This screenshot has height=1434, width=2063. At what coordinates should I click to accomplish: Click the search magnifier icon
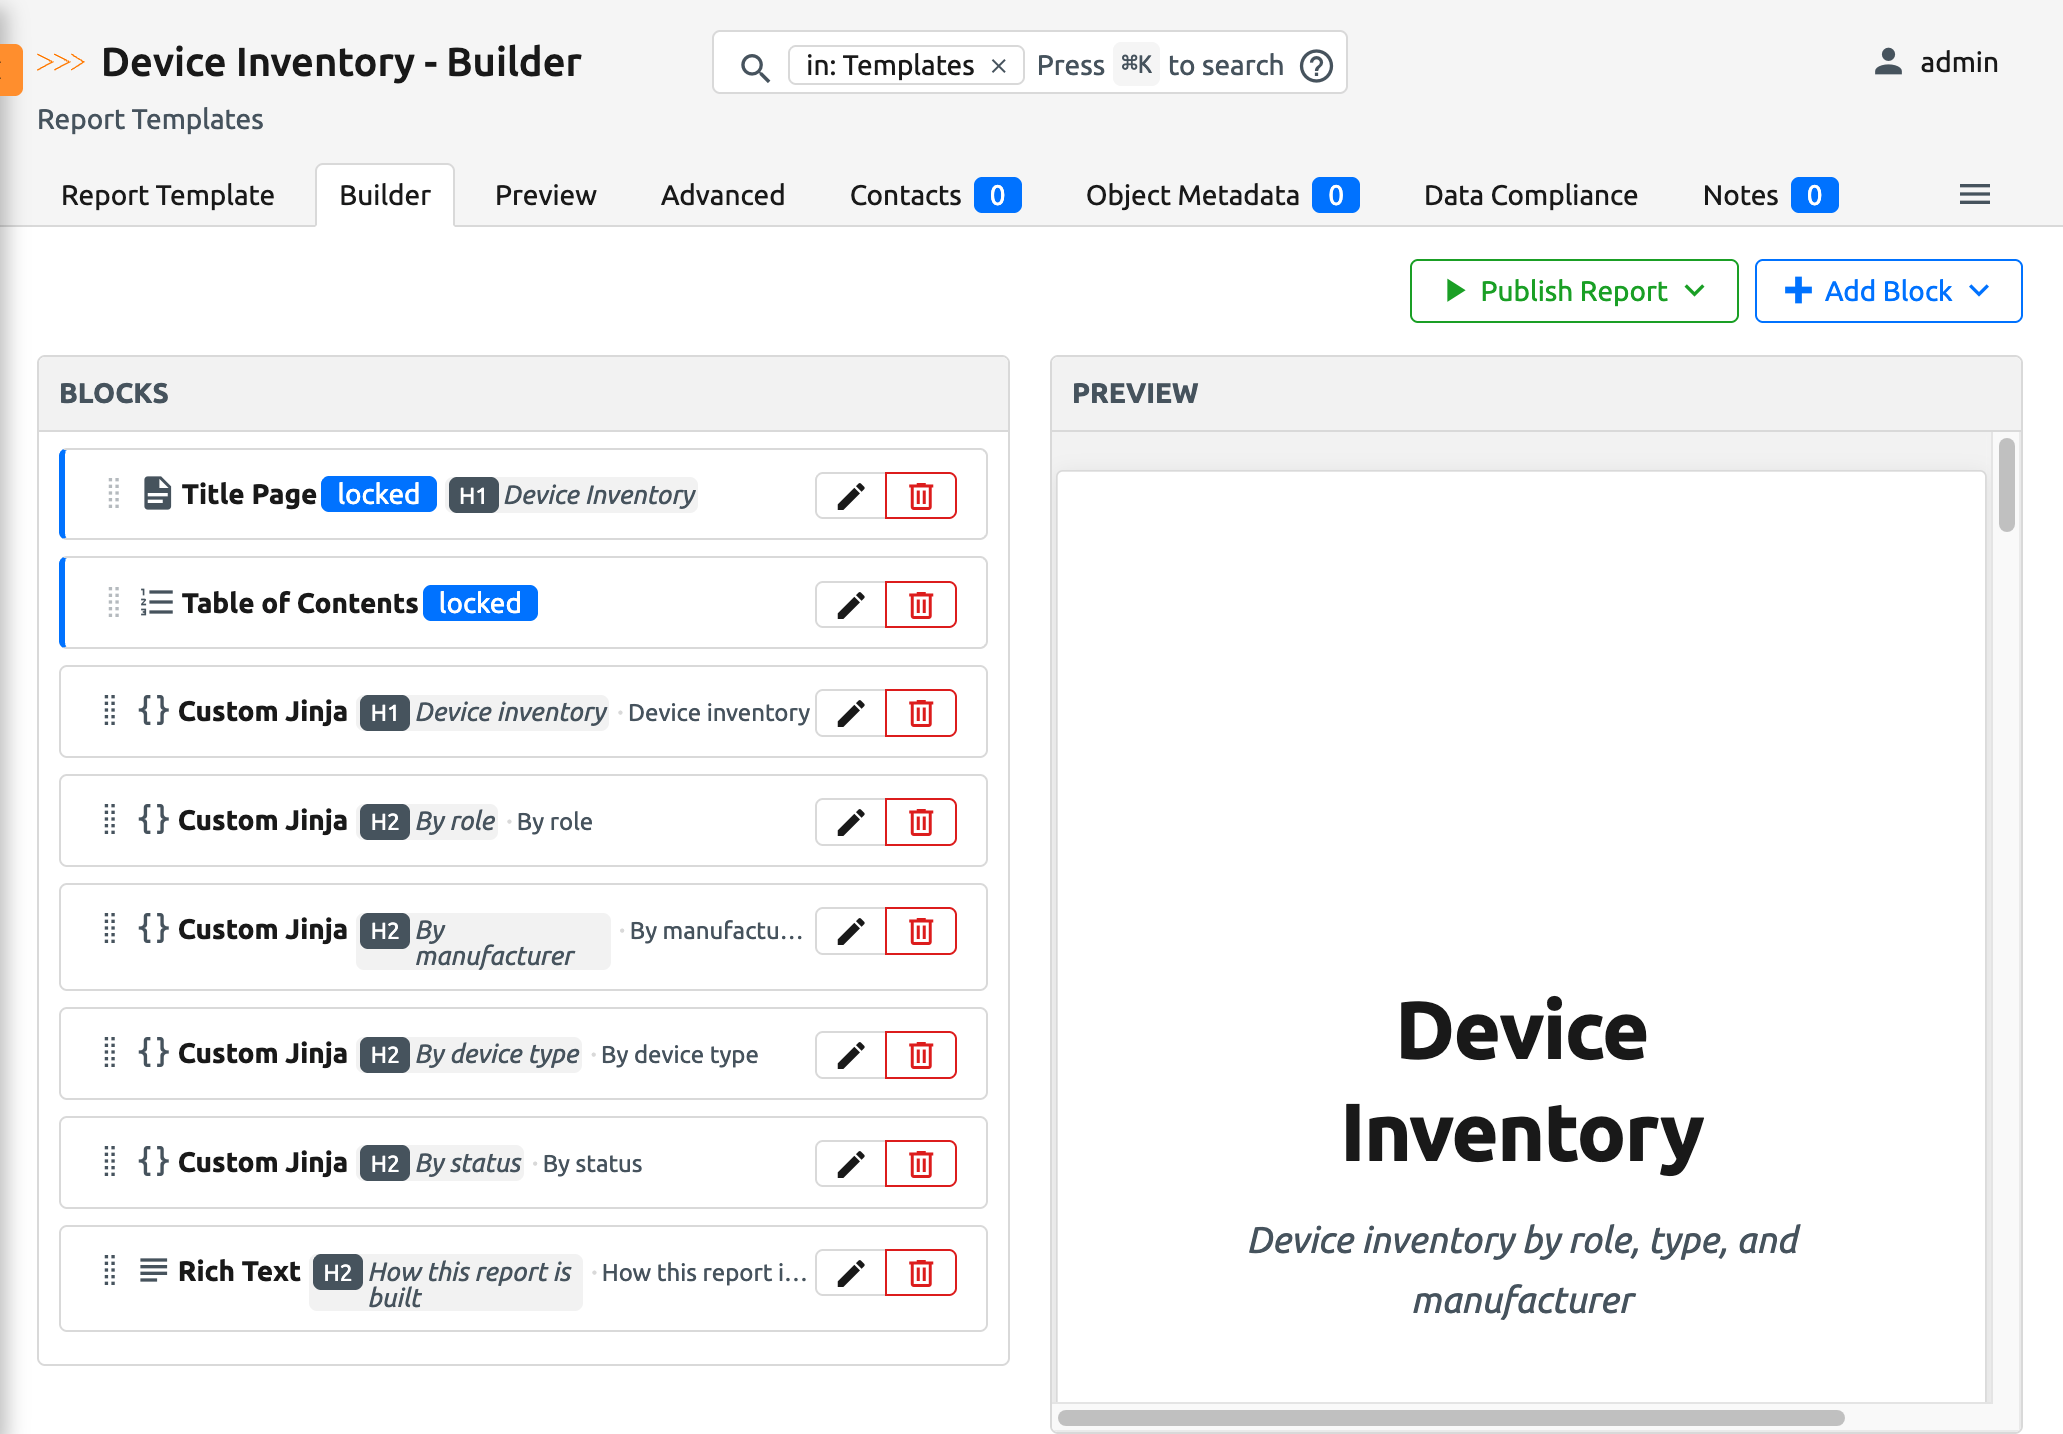click(x=755, y=67)
